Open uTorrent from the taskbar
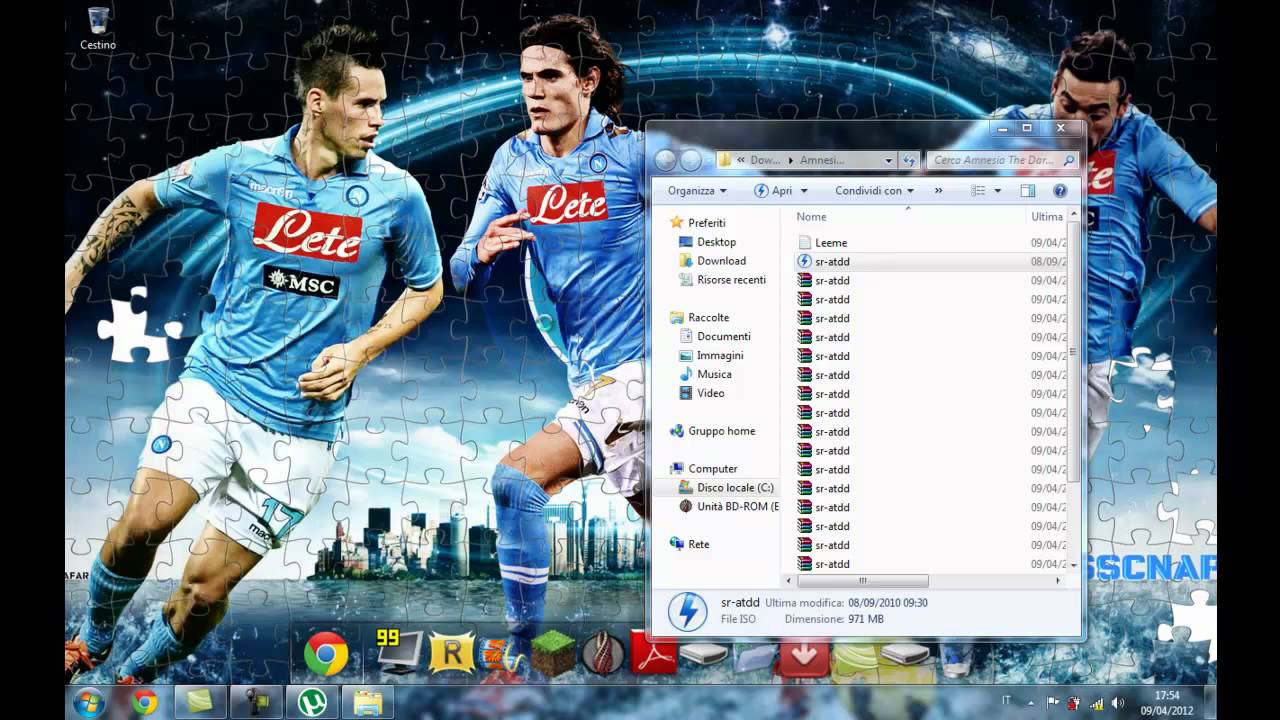Image resolution: width=1280 pixels, height=720 pixels. click(x=312, y=703)
